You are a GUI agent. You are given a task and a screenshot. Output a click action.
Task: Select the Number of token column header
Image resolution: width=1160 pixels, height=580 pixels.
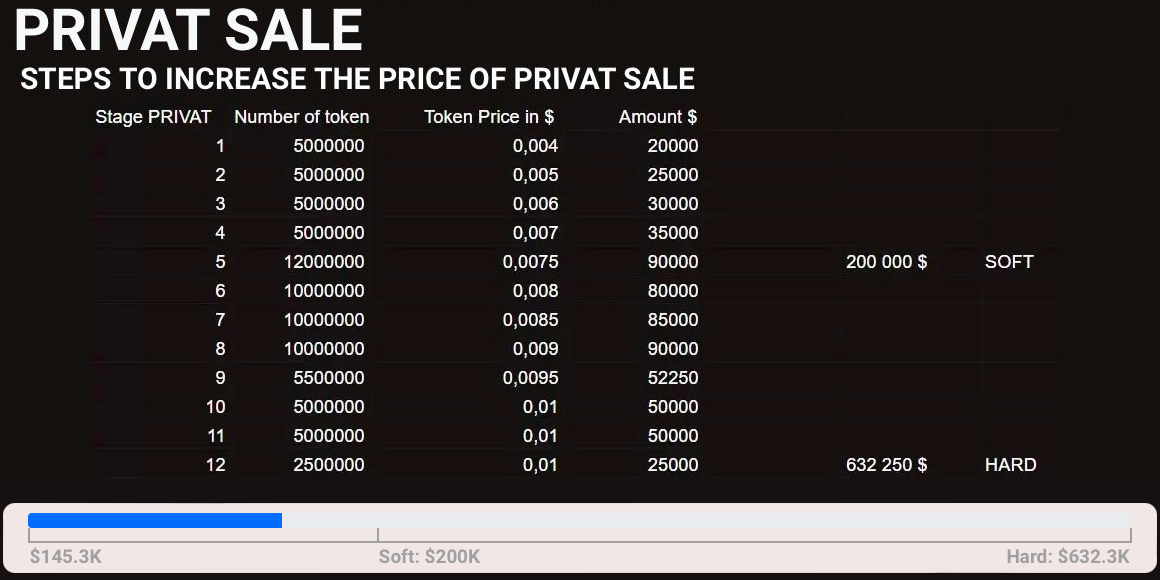(301, 117)
